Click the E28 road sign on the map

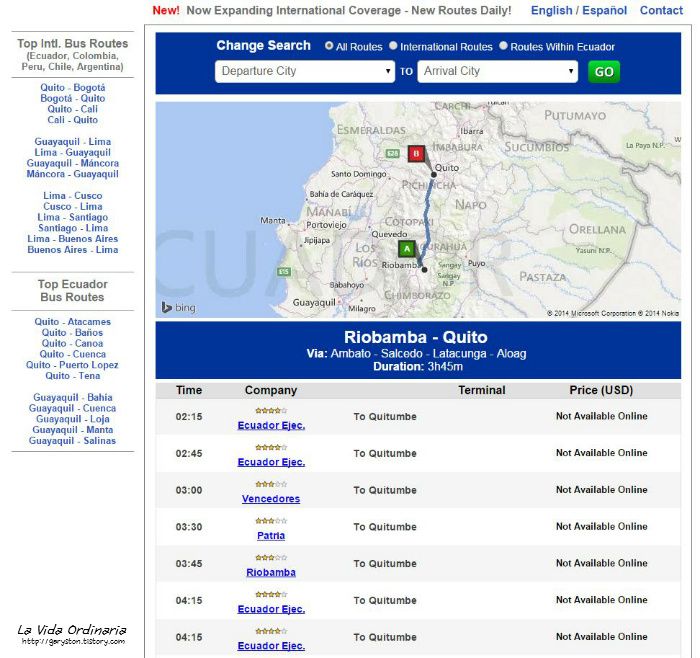pyautogui.click(x=392, y=153)
